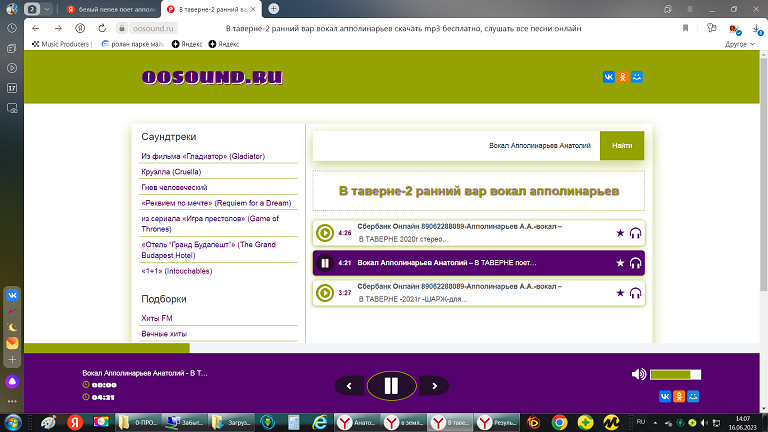Expand the tab group counter dropdown

point(47,9)
